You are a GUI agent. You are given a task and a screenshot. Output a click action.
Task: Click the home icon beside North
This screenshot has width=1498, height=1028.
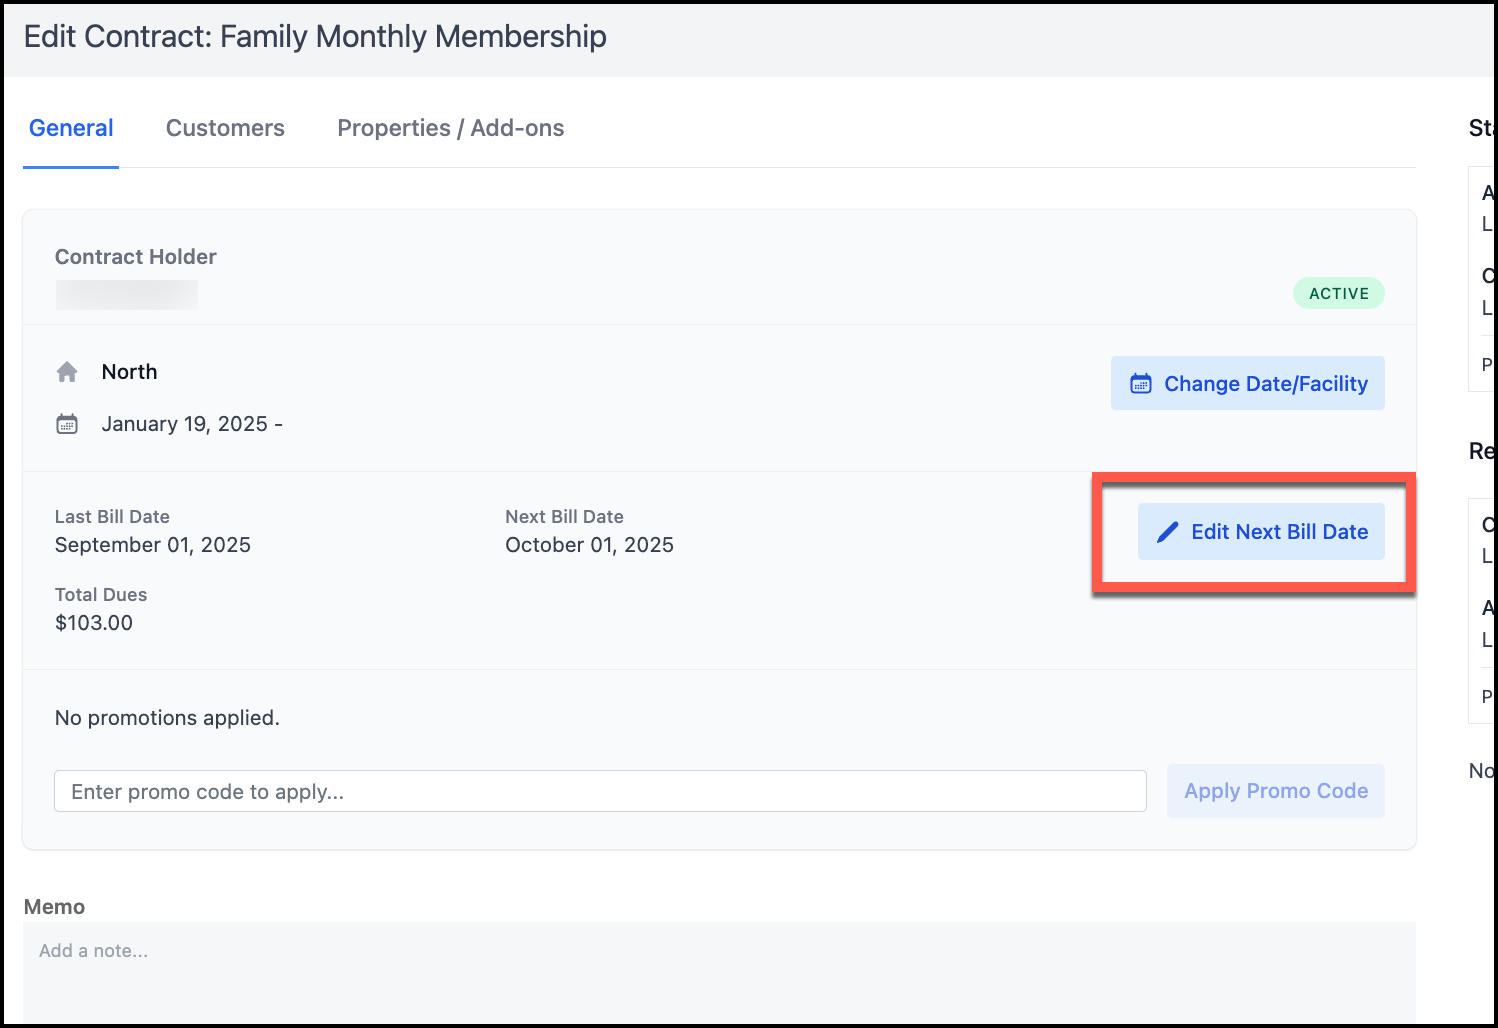coord(67,372)
